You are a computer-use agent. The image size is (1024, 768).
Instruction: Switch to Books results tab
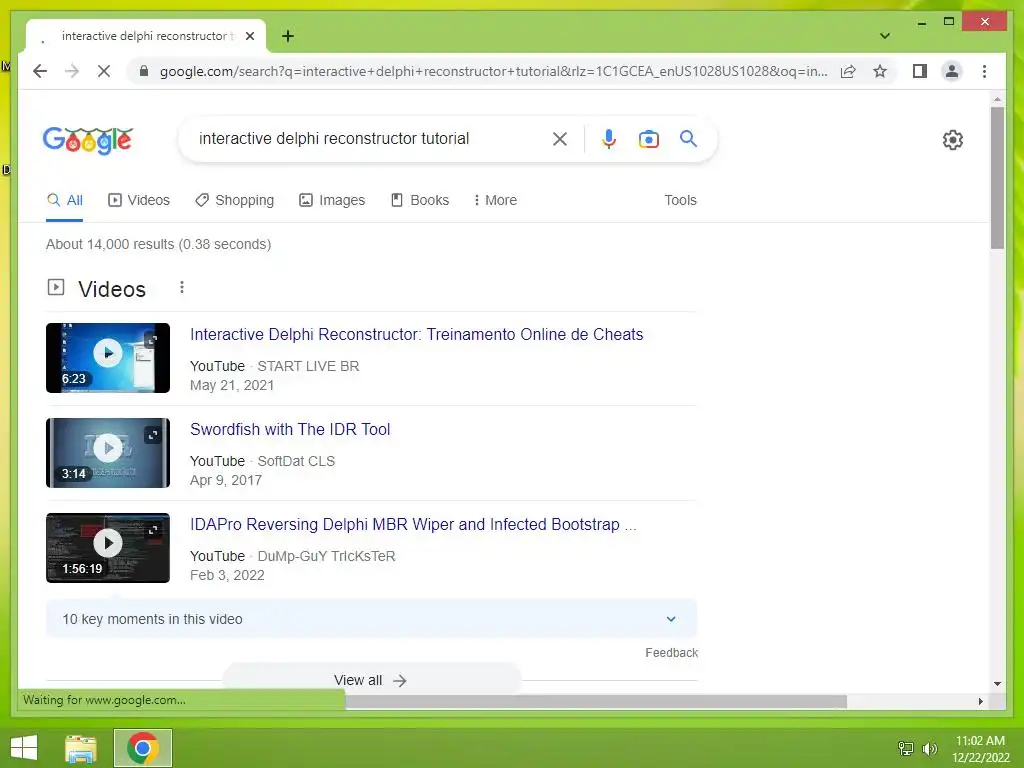coord(419,200)
